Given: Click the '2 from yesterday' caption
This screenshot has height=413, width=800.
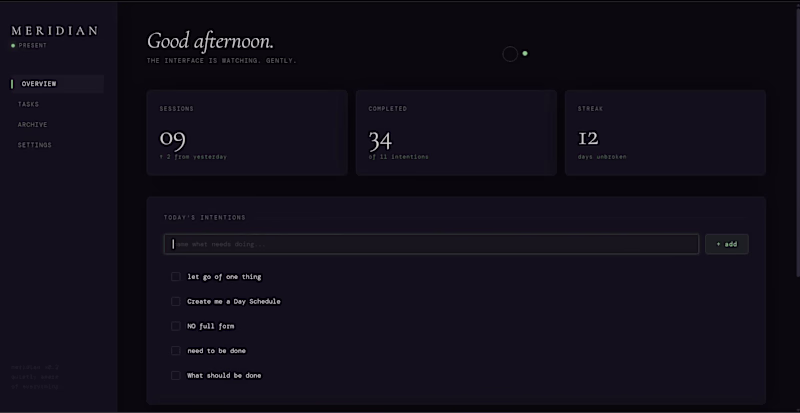Looking at the screenshot, I should point(193,157).
